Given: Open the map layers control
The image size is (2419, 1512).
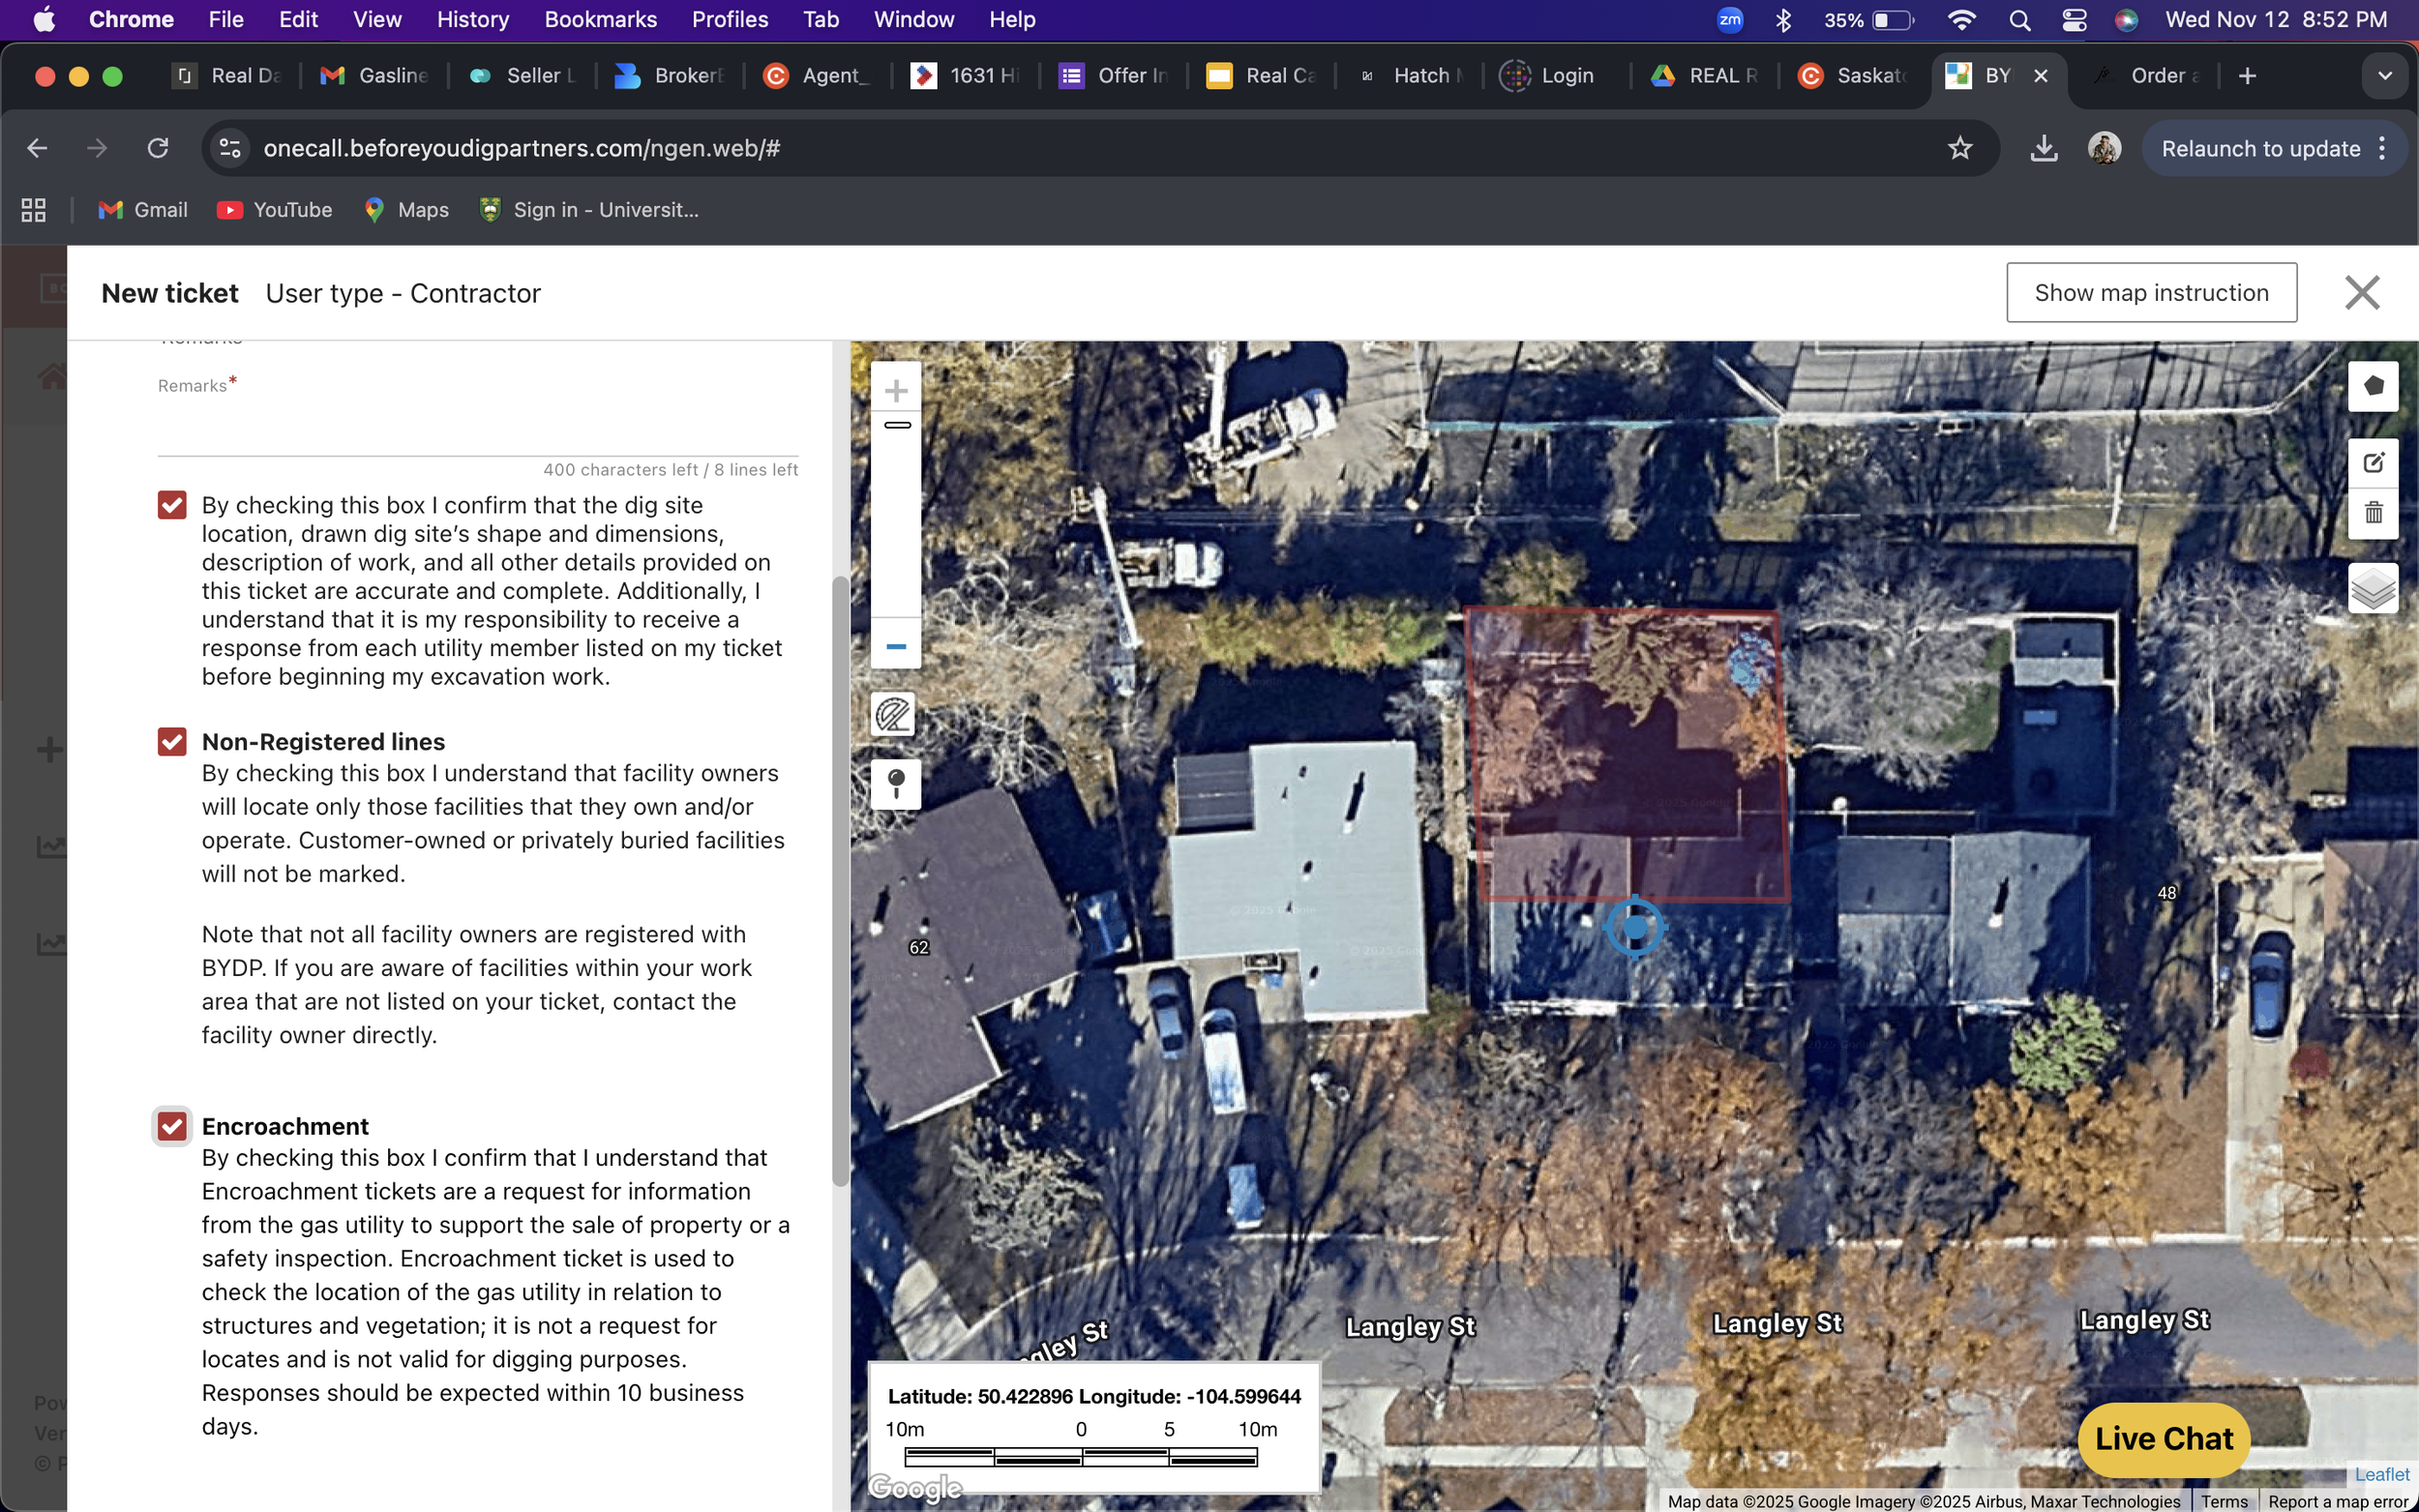Looking at the screenshot, I should (2373, 588).
